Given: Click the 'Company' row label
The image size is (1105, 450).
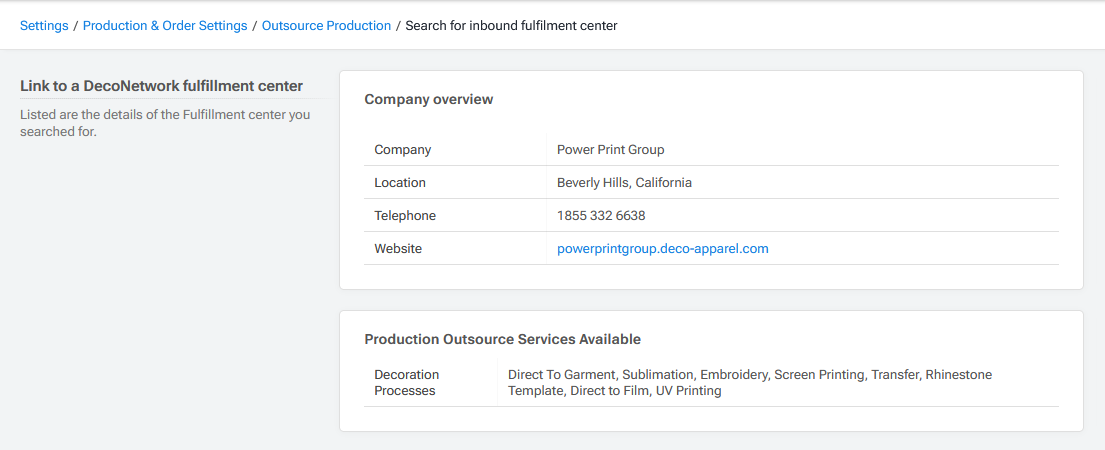Looking at the screenshot, I should coord(402,149).
